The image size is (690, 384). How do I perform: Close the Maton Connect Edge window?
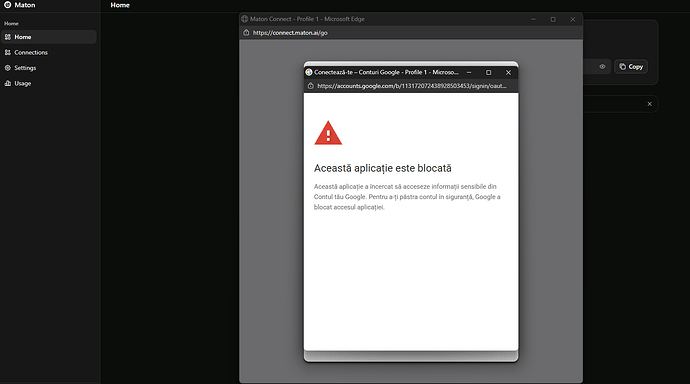[x=573, y=19]
